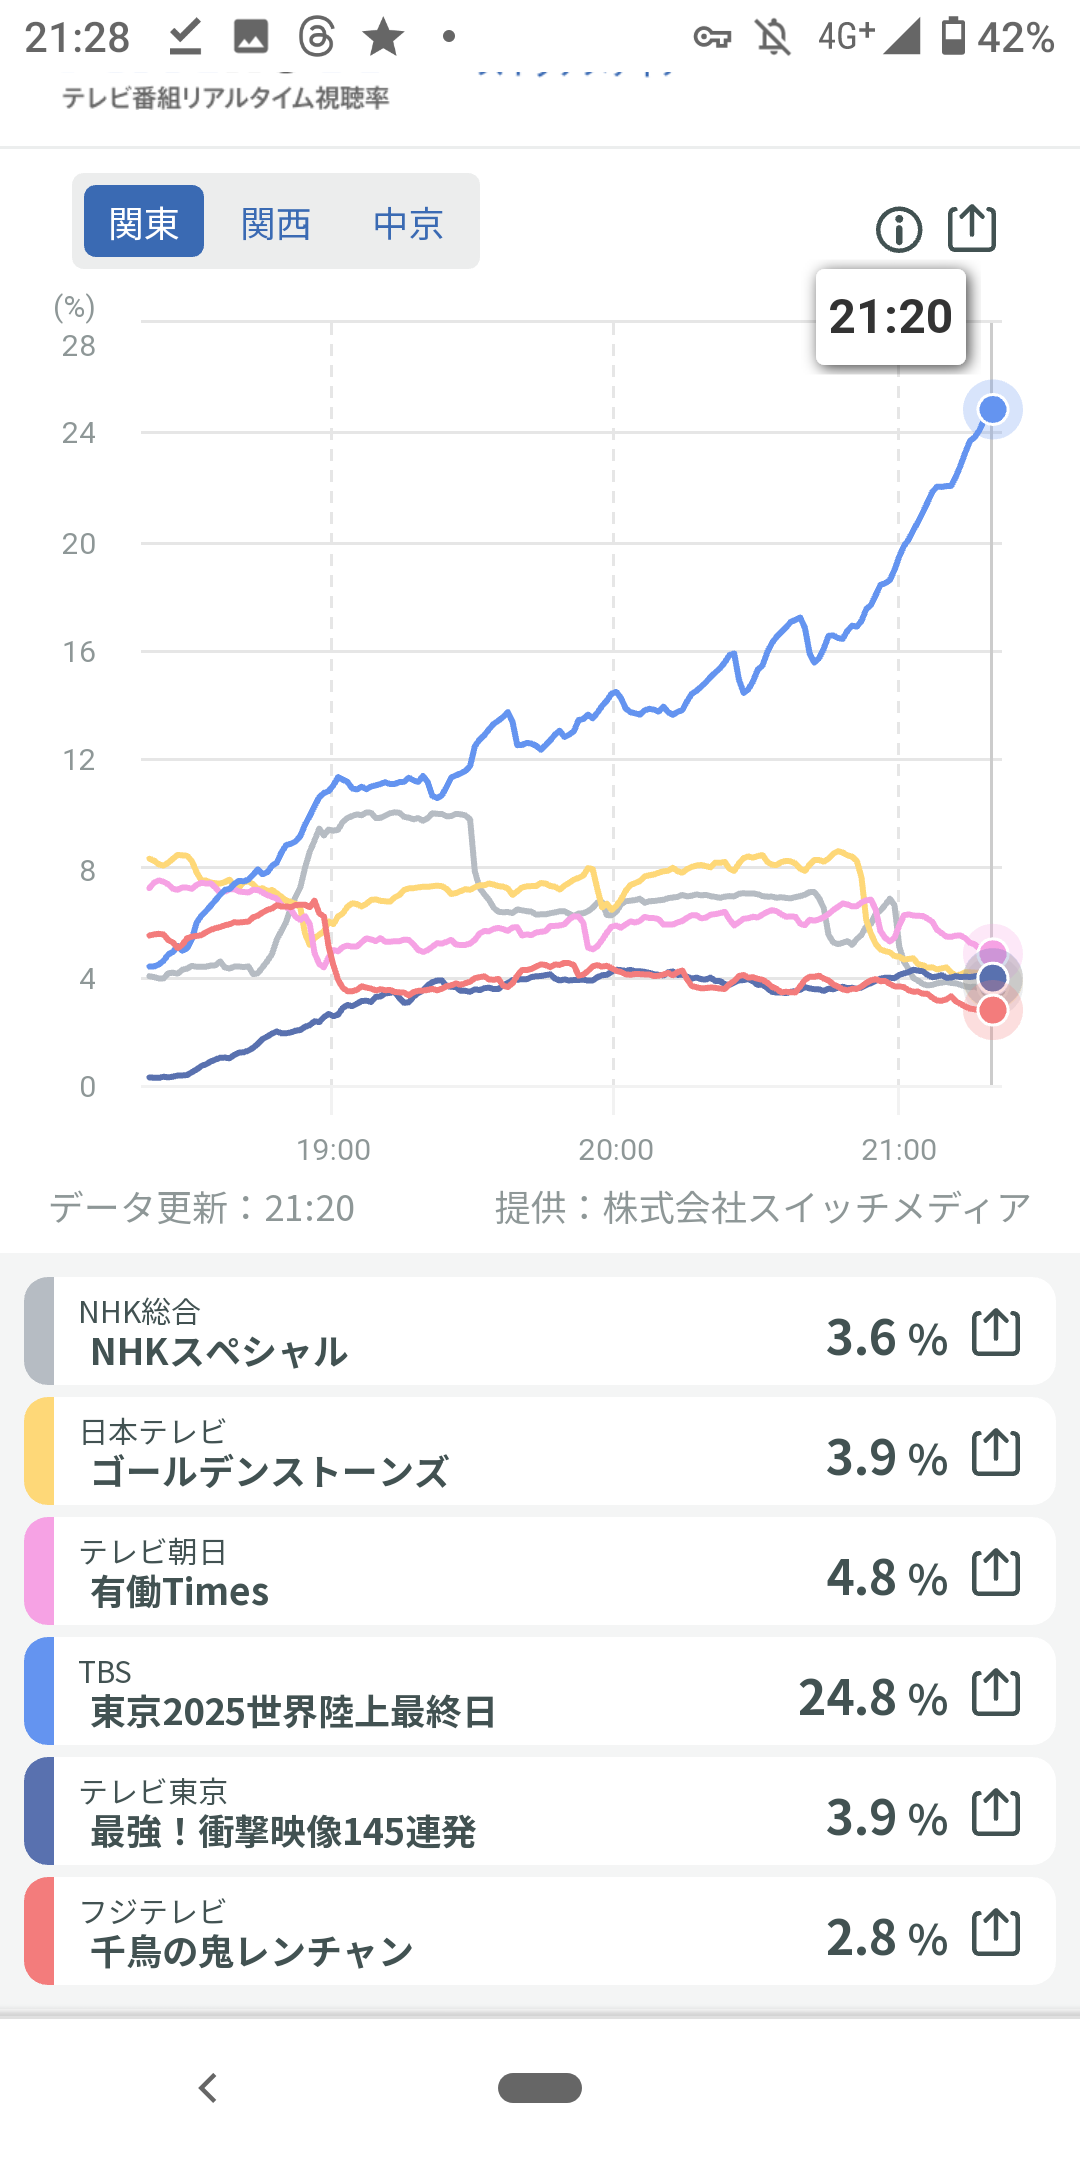Tap the red フジテレビ color swatch
The height and width of the screenshot is (2160, 1080).
coord(40,1932)
